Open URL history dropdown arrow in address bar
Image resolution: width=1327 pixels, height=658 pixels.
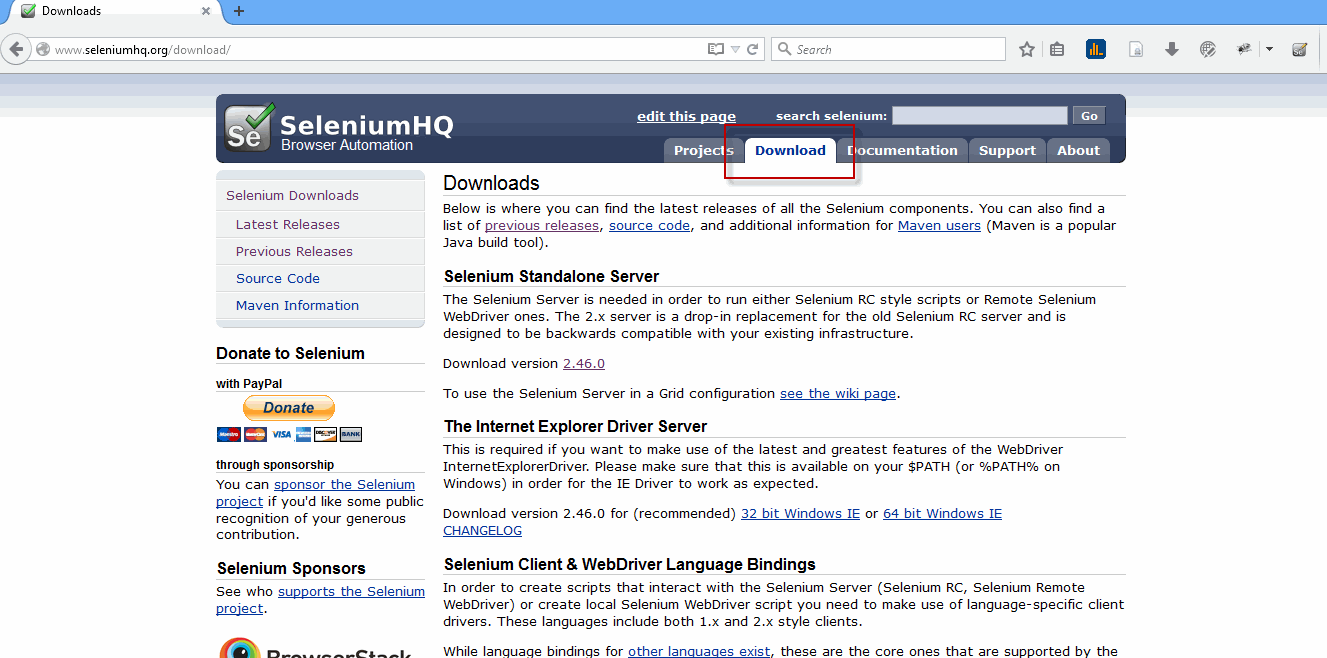pyautogui.click(x=735, y=49)
